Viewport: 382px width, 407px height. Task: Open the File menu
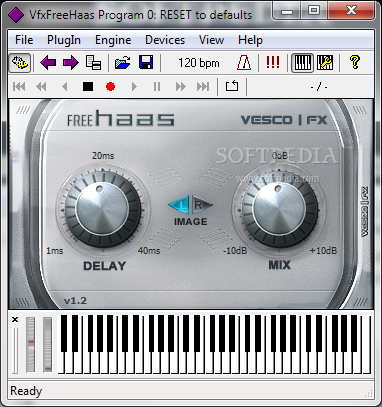[24, 40]
